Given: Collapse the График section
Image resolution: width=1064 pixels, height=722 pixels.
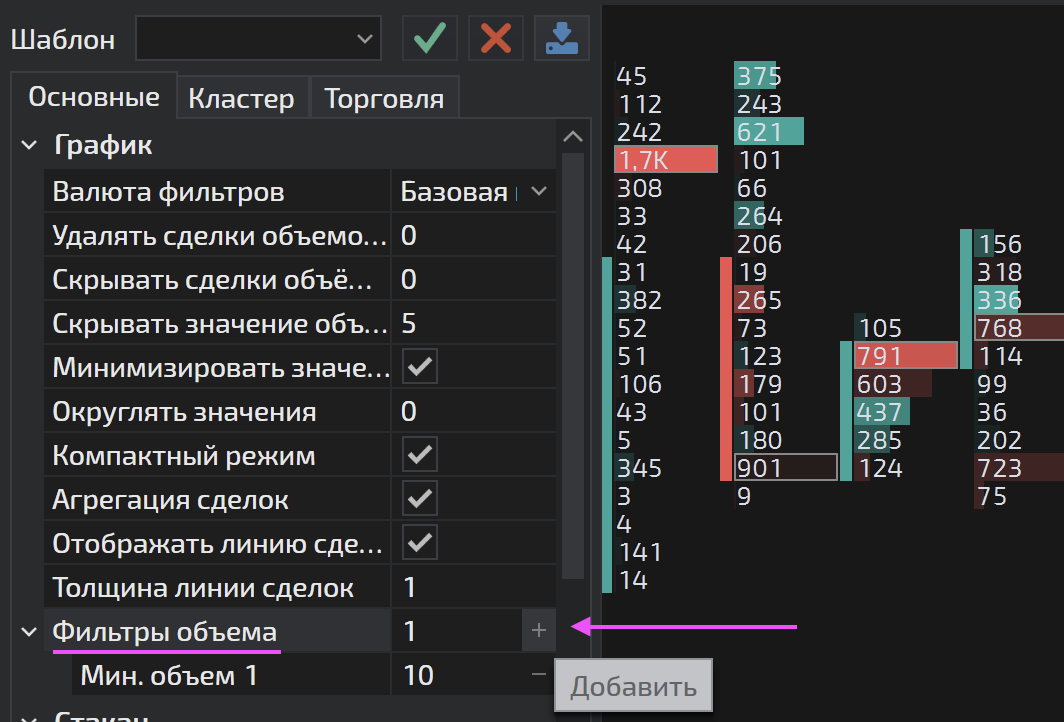Looking at the screenshot, I should click(29, 146).
